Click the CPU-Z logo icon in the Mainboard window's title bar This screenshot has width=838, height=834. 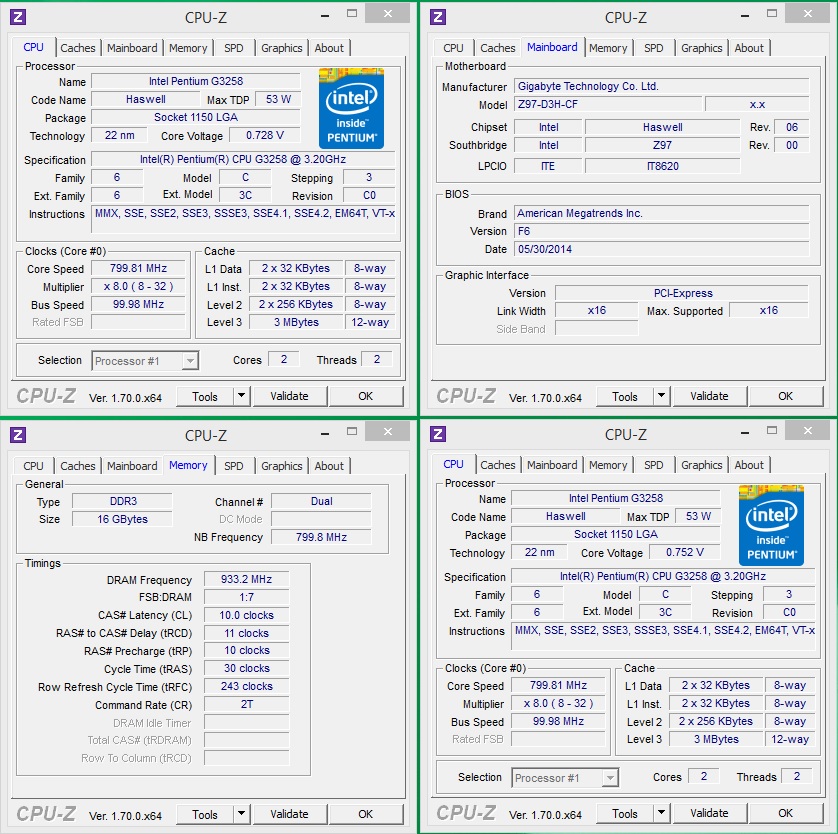click(x=438, y=17)
